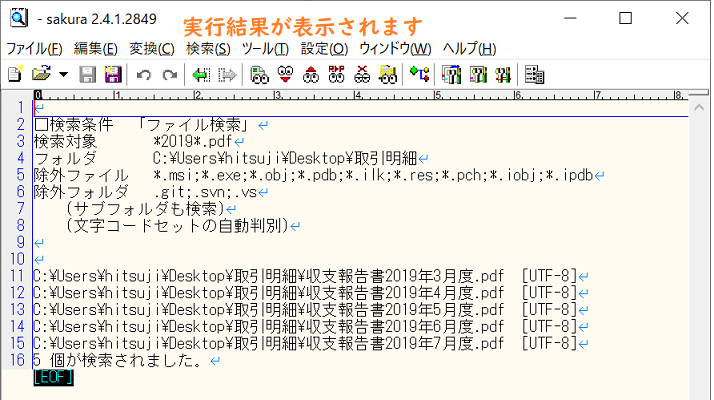Click the [EOF] marker
This screenshot has height=400, width=714.
click(53, 377)
